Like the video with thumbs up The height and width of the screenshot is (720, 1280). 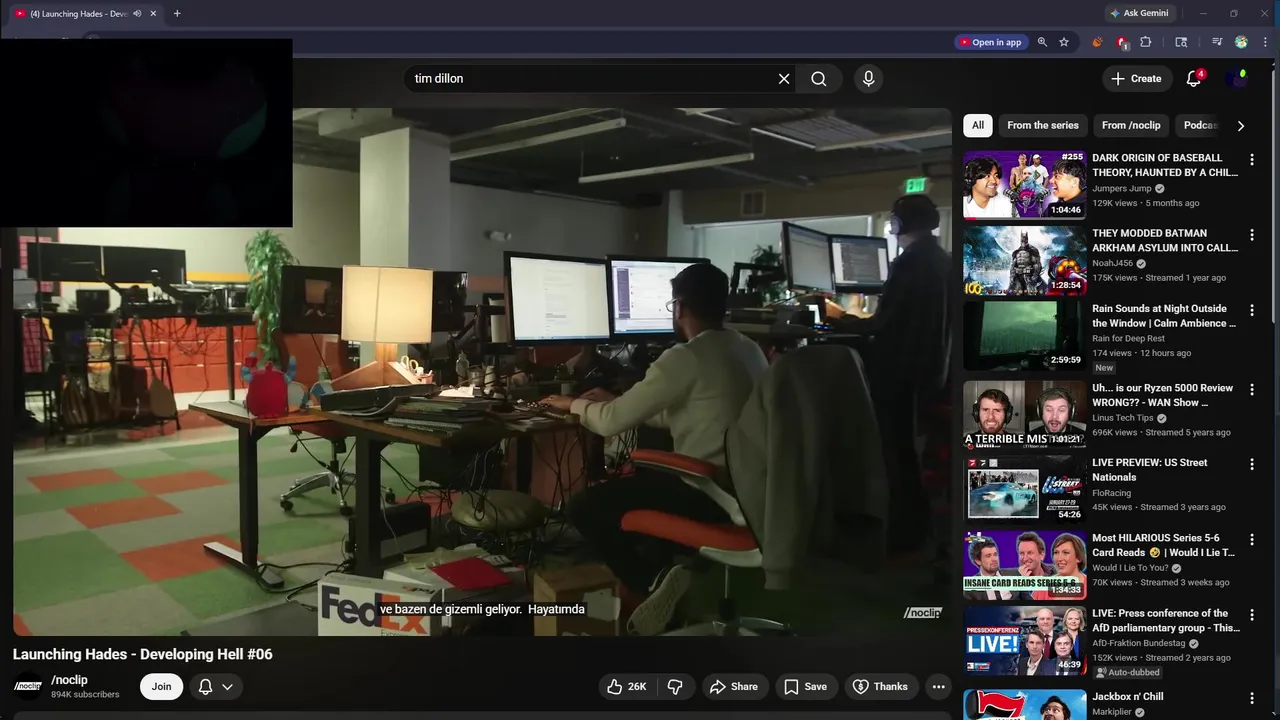click(x=626, y=687)
